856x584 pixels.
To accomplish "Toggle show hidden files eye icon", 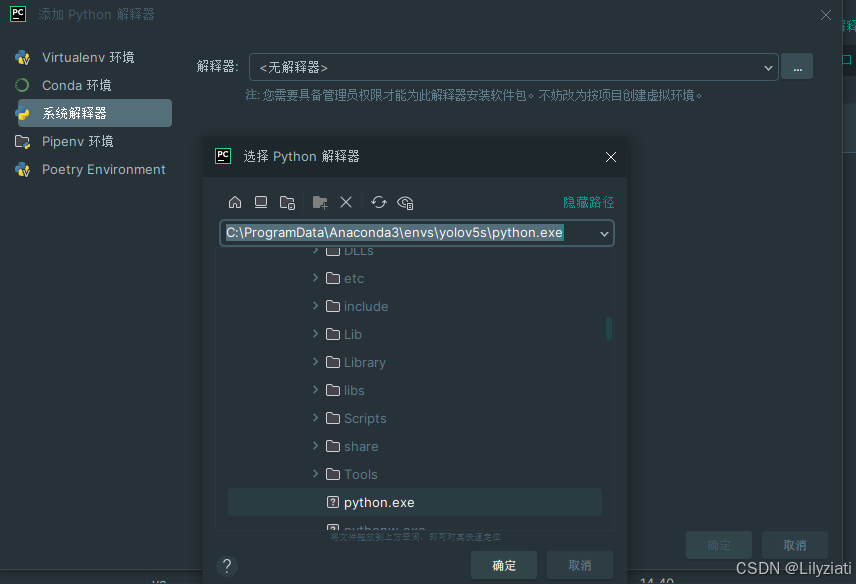I will [x=405, y=203].
